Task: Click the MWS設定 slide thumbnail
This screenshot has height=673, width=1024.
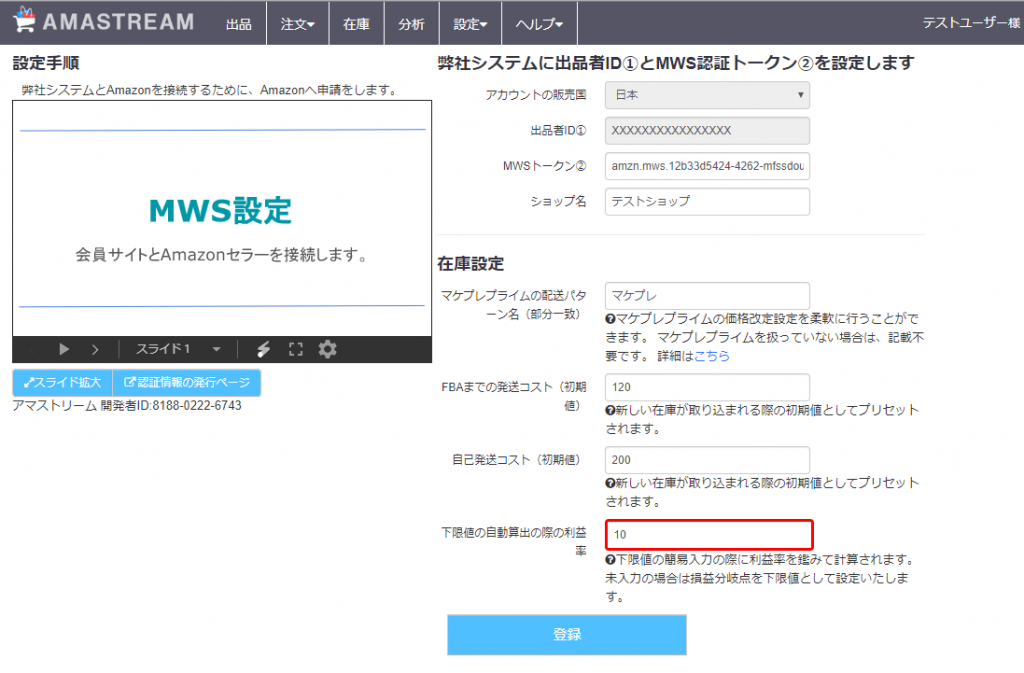Action: tap(222, 218)
